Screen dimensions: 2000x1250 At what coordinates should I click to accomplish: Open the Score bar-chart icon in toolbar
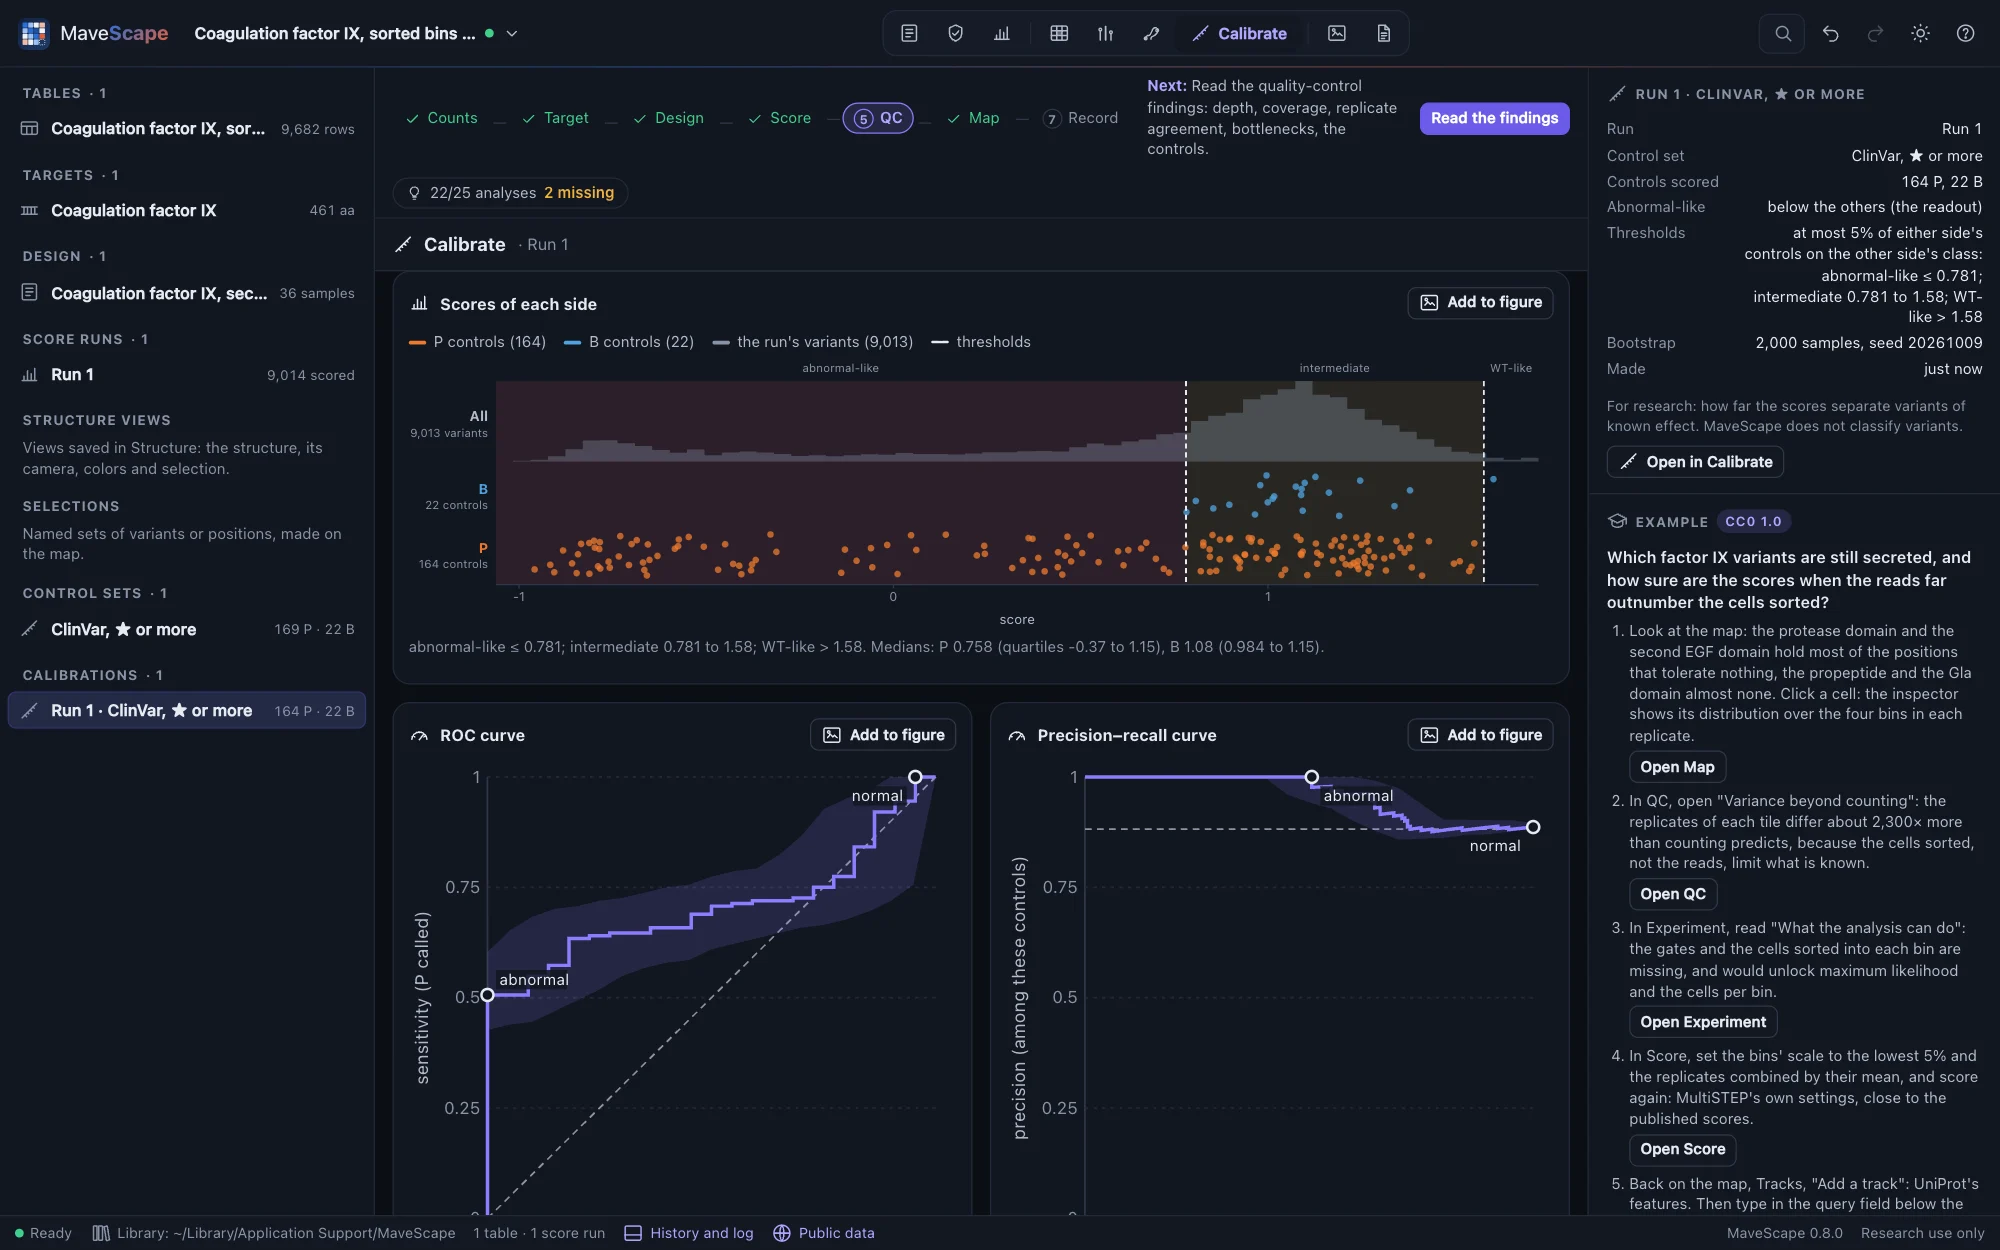[1001, 33]
